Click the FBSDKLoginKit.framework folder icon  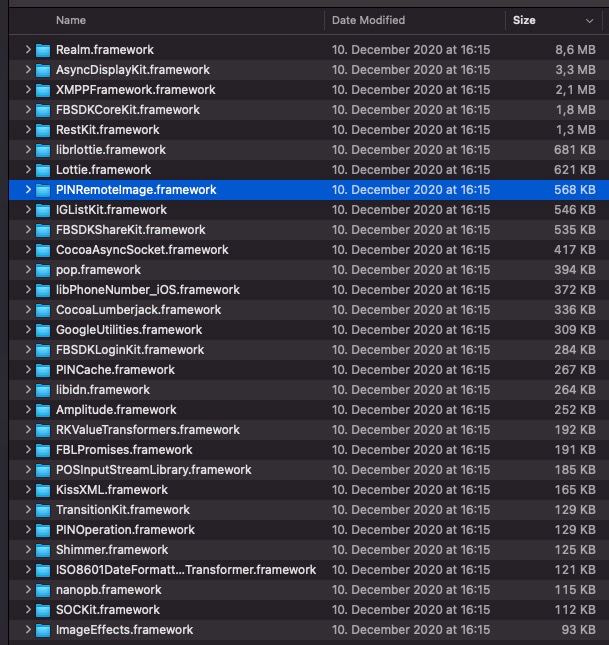43,350
